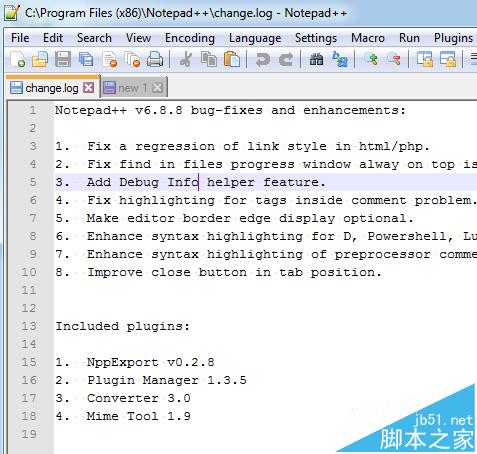Open the Macro menu
Viewport: 477px width, 454px height.
(x=368, y=38)
